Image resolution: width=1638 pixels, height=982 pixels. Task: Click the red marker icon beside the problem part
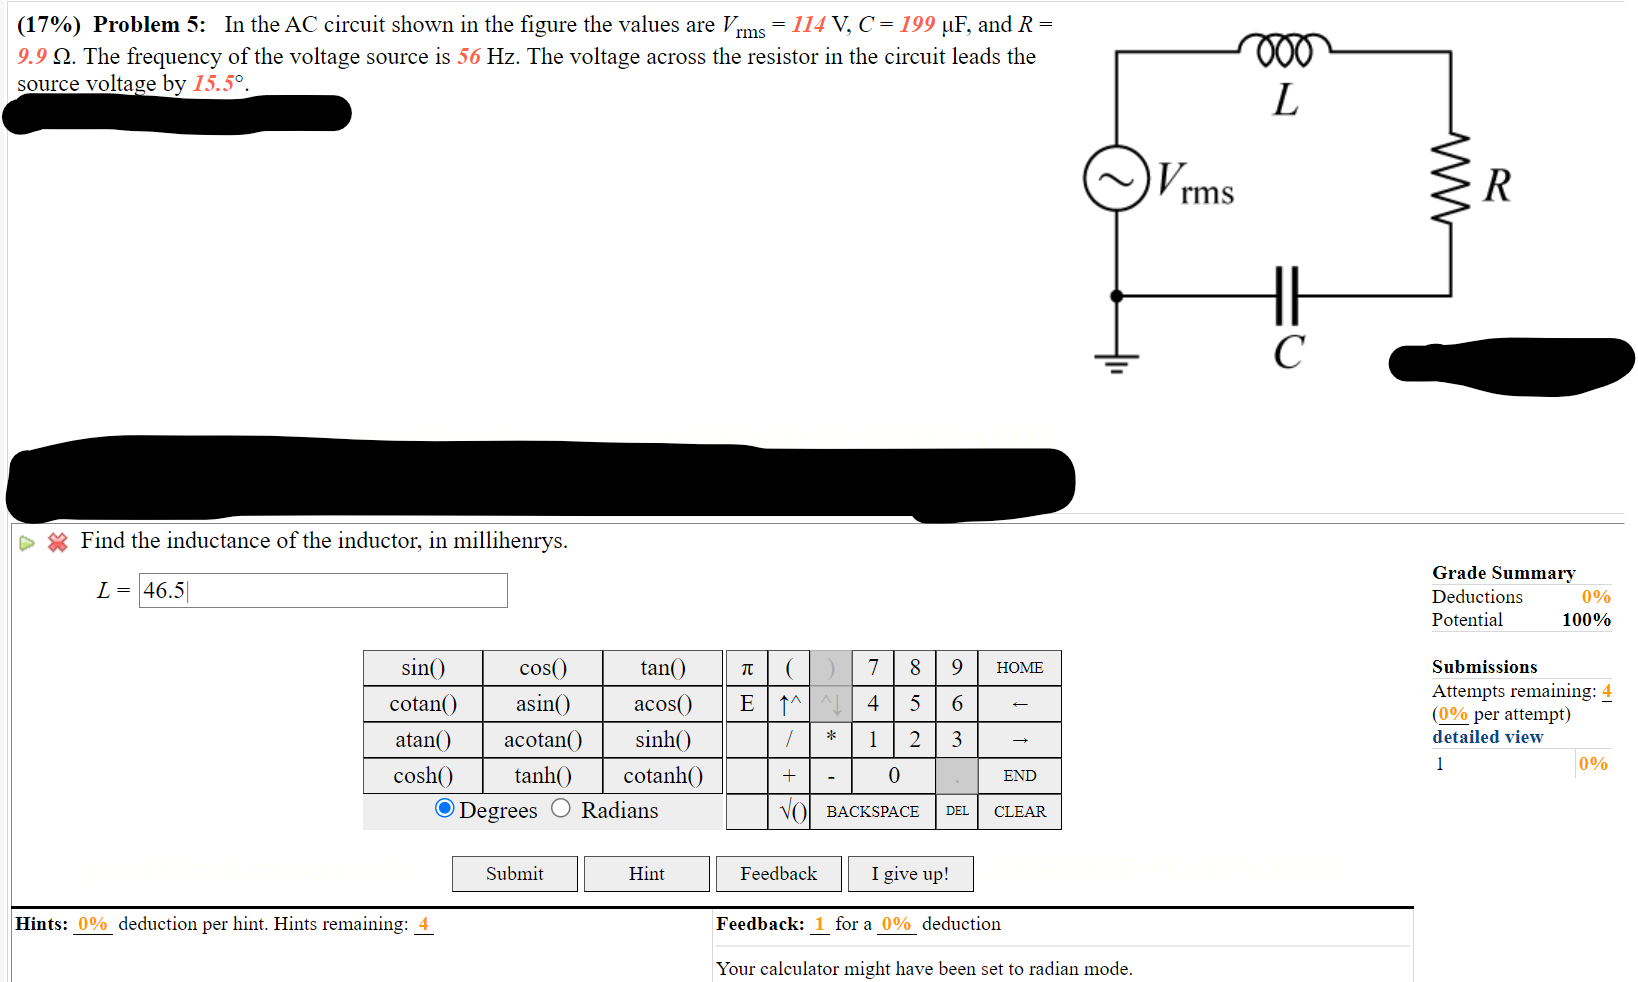point(56,542)
